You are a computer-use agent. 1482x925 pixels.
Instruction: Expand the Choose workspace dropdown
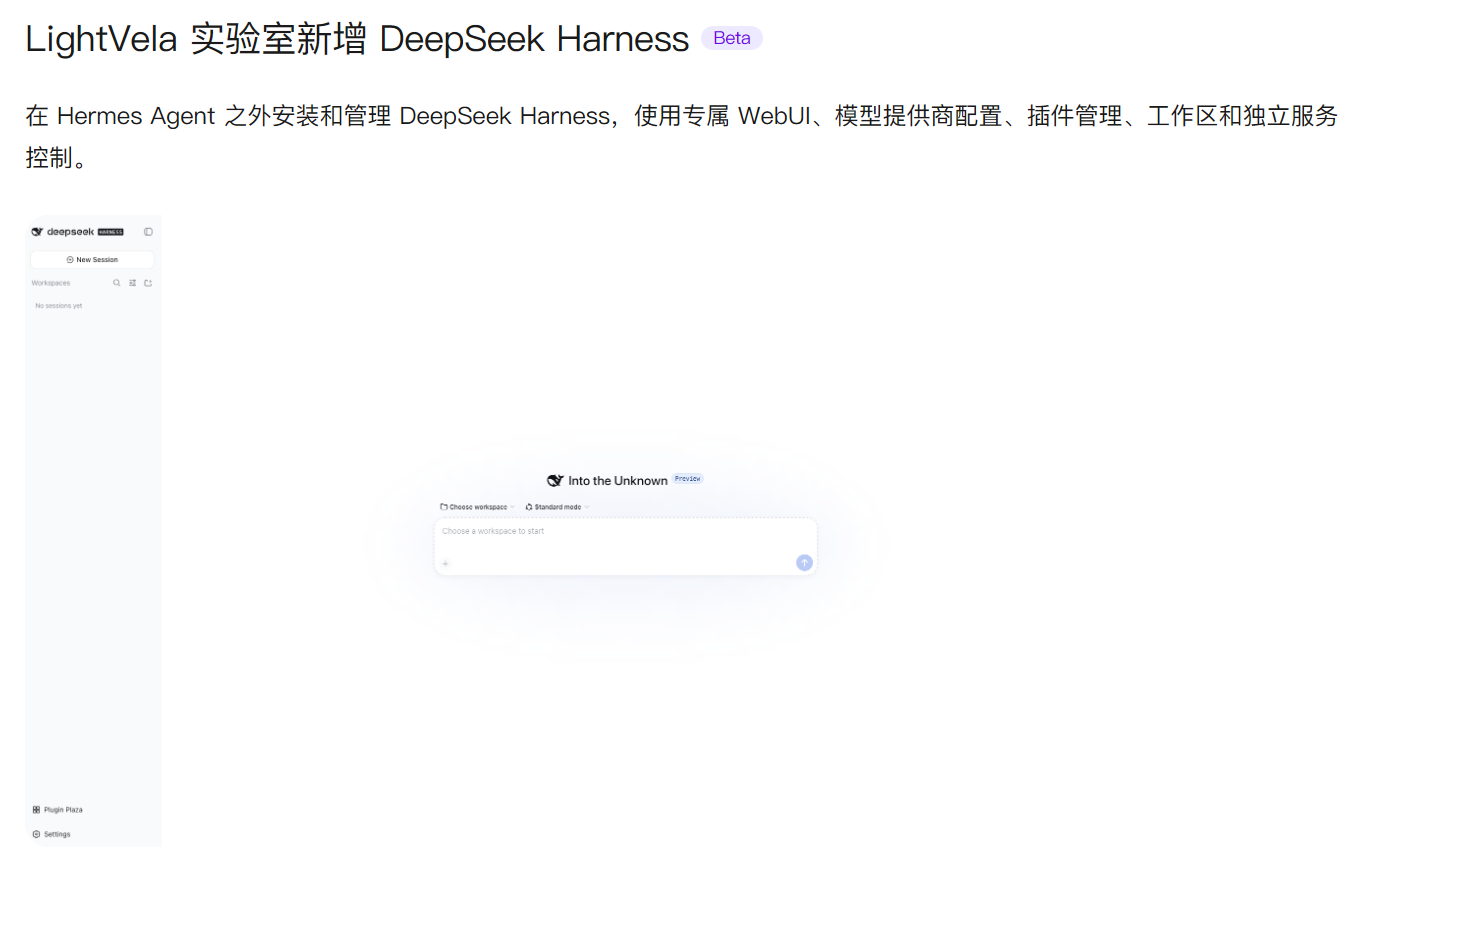[478, 507]
